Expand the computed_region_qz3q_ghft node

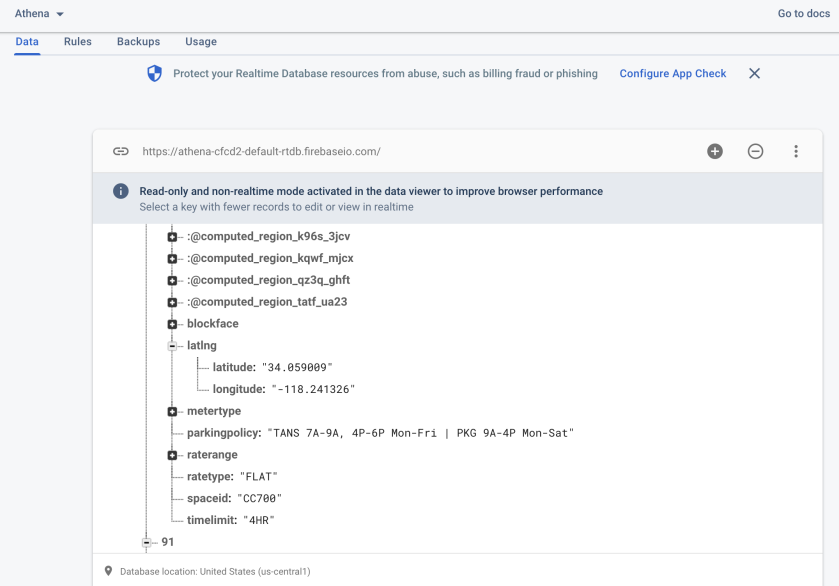[x=172, y=281]
